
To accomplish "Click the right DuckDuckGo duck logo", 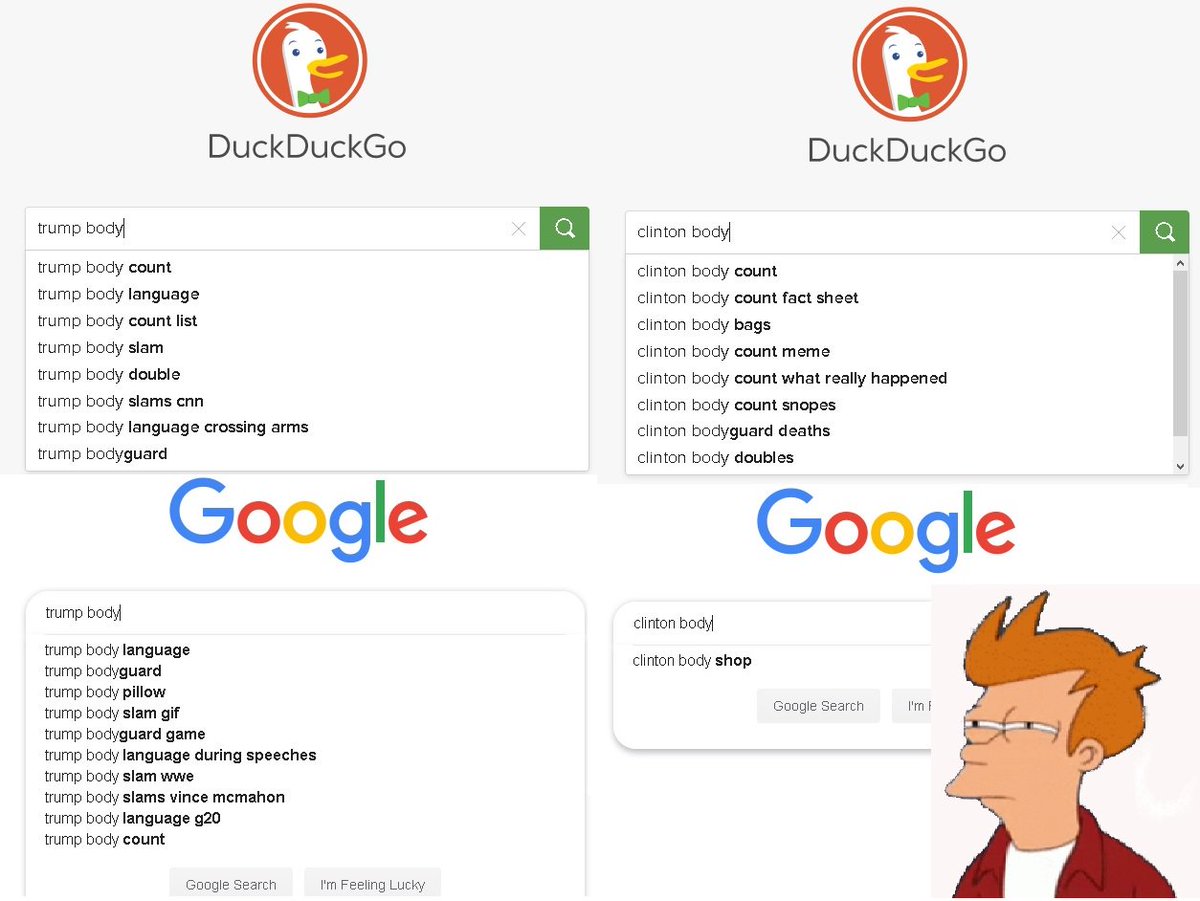I will pyautogui.click(x=909, y=64).
